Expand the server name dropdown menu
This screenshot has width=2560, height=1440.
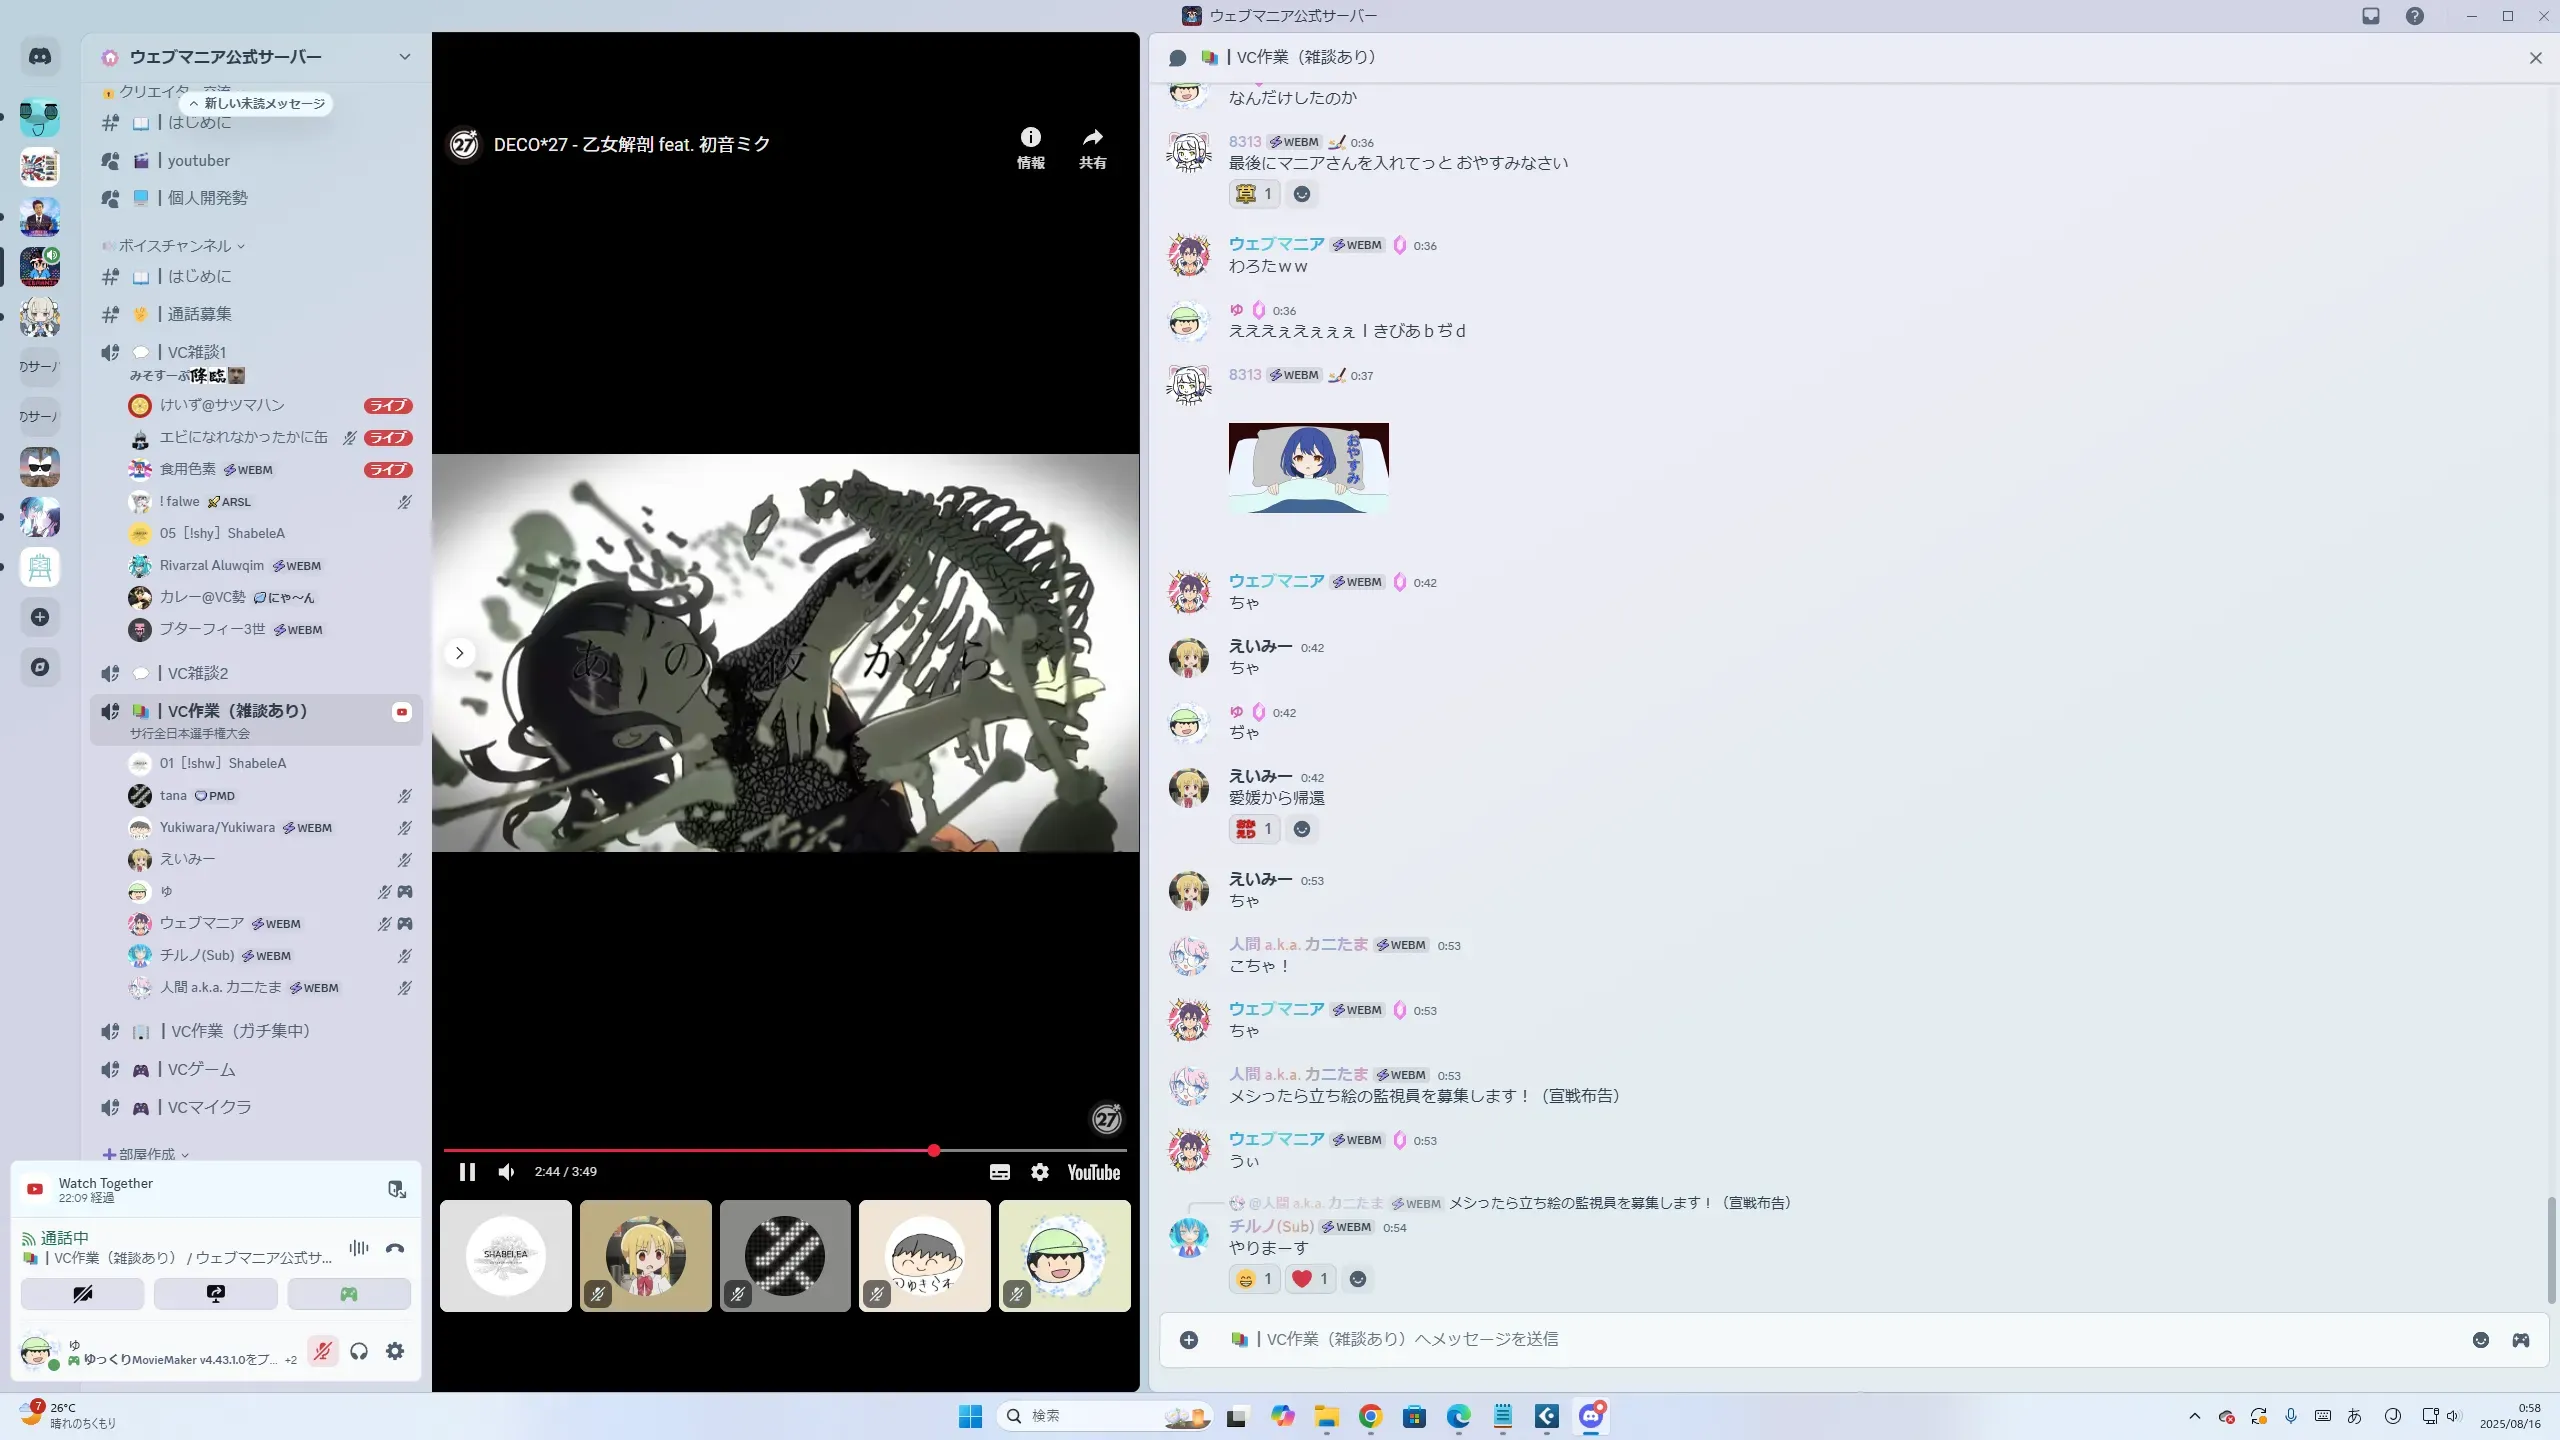pos(404,57)
